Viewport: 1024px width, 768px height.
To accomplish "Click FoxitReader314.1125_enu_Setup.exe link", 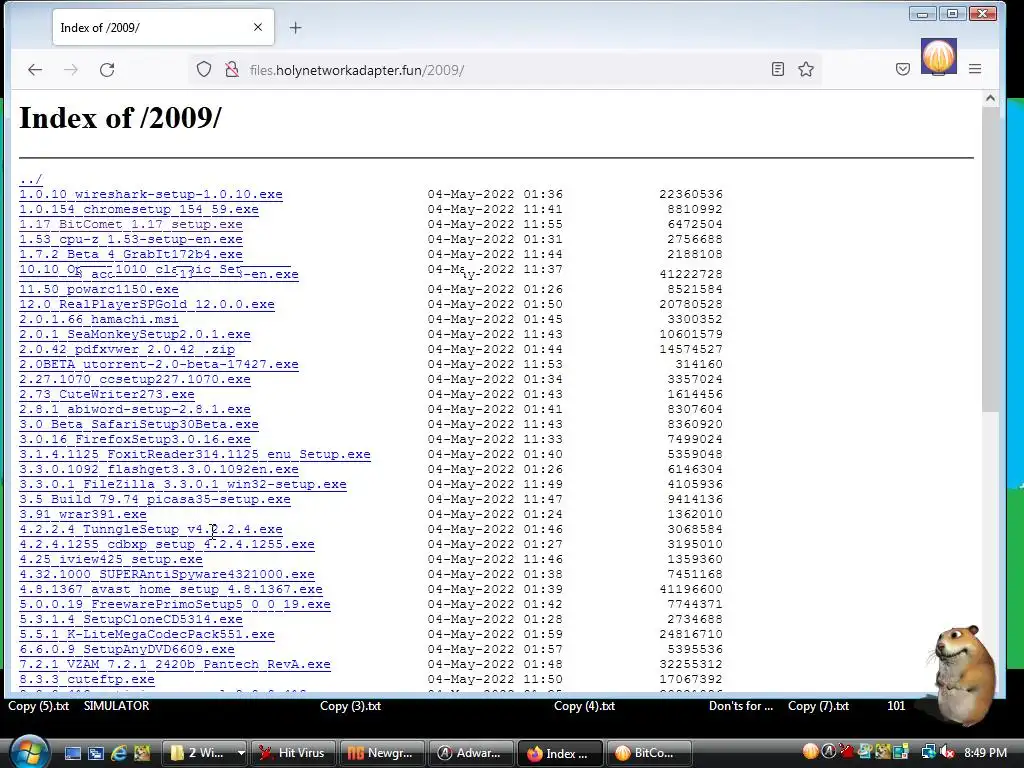I will pyautogui.click(x=195, y=454).
